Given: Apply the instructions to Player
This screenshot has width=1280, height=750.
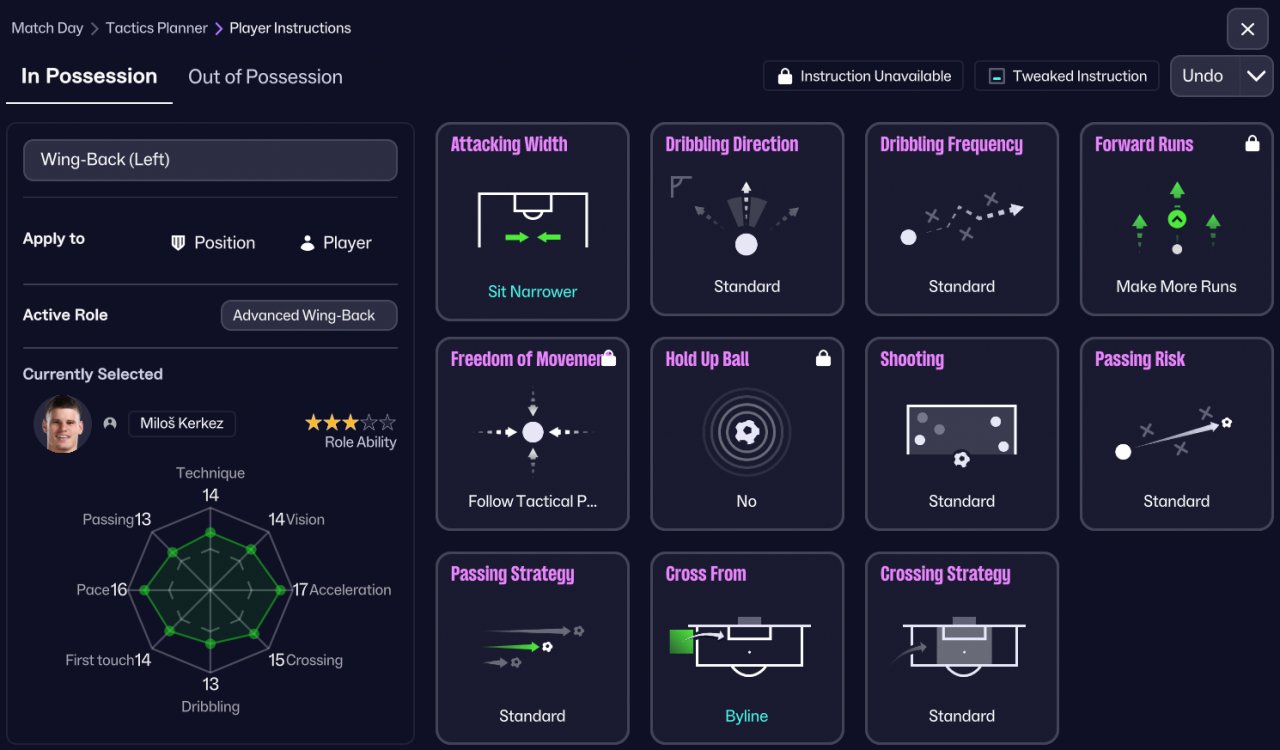Looking at the screenshot, I should [x=336, y=243].
